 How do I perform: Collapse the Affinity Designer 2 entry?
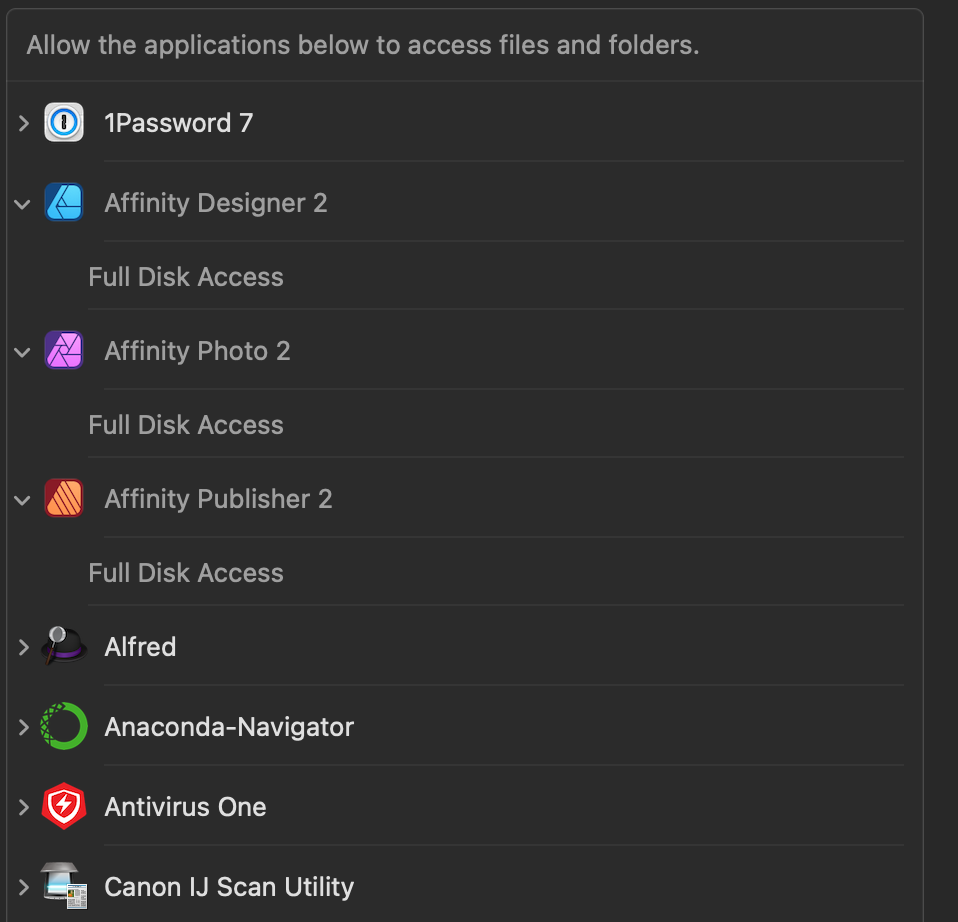(x=23, y=204)
